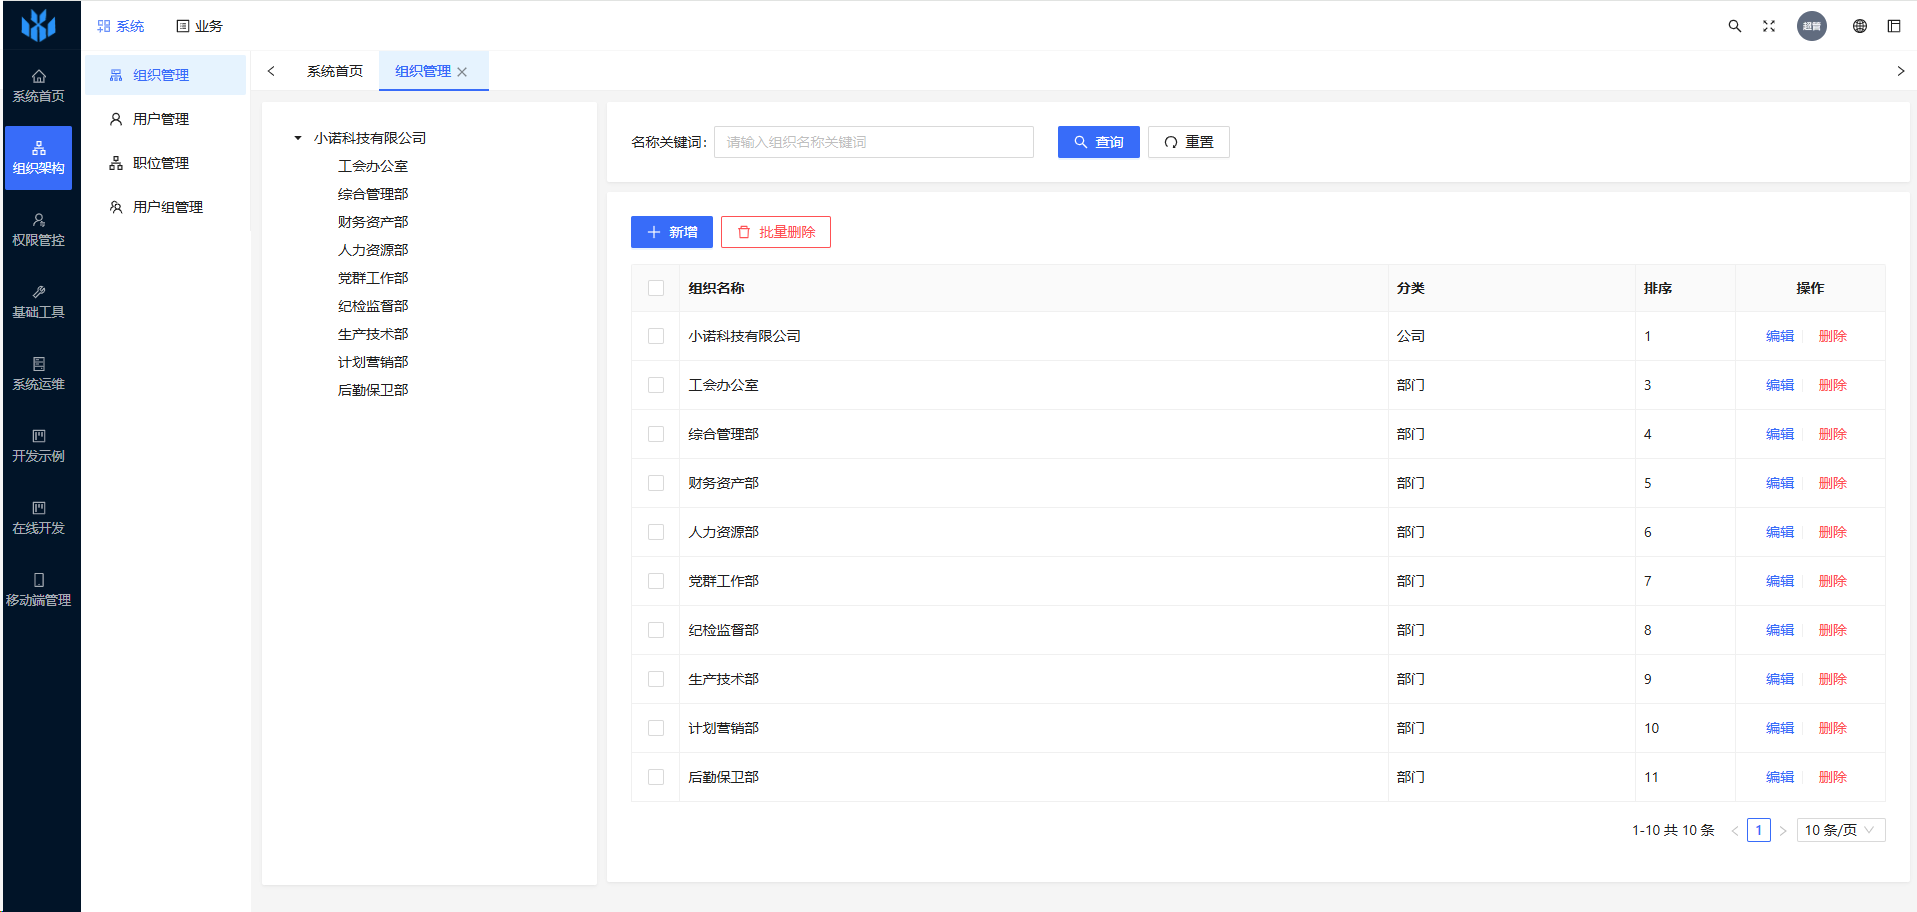Toggle the select-all checkbox in table header
The height and width of the screenshot is (912, 1917).
click(x=656, y=288)
